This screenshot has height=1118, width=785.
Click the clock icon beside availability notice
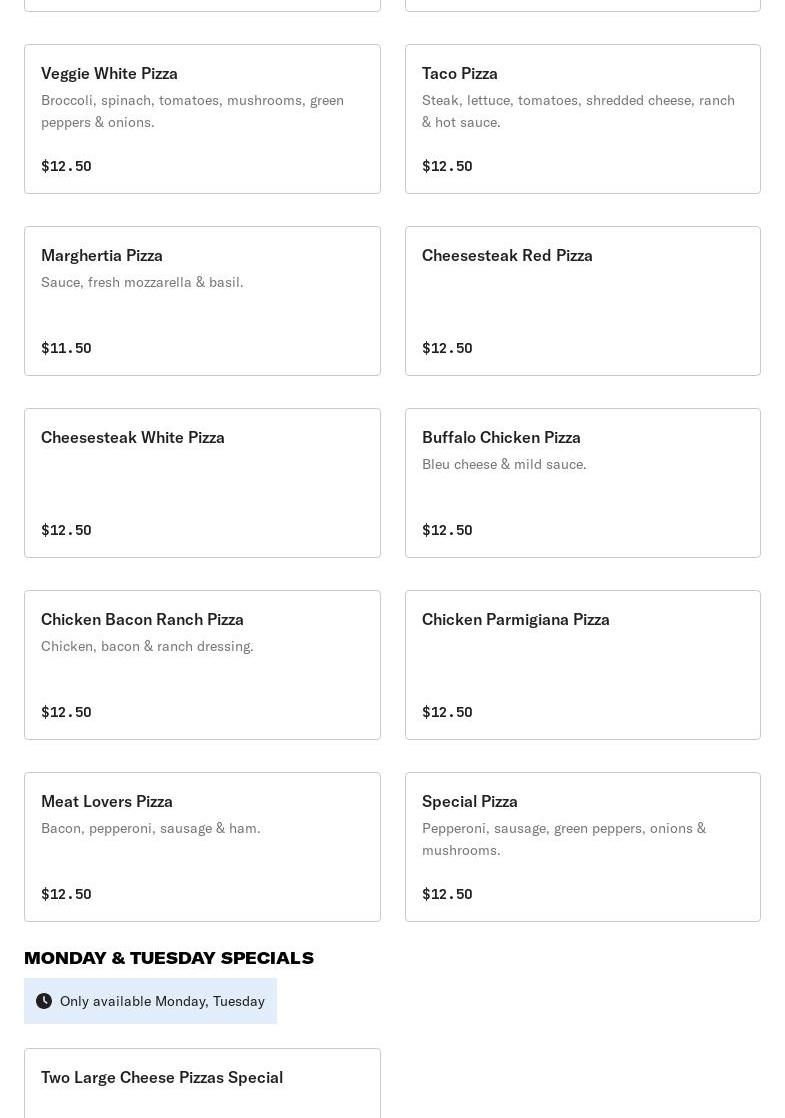[x=44, y=1001]
